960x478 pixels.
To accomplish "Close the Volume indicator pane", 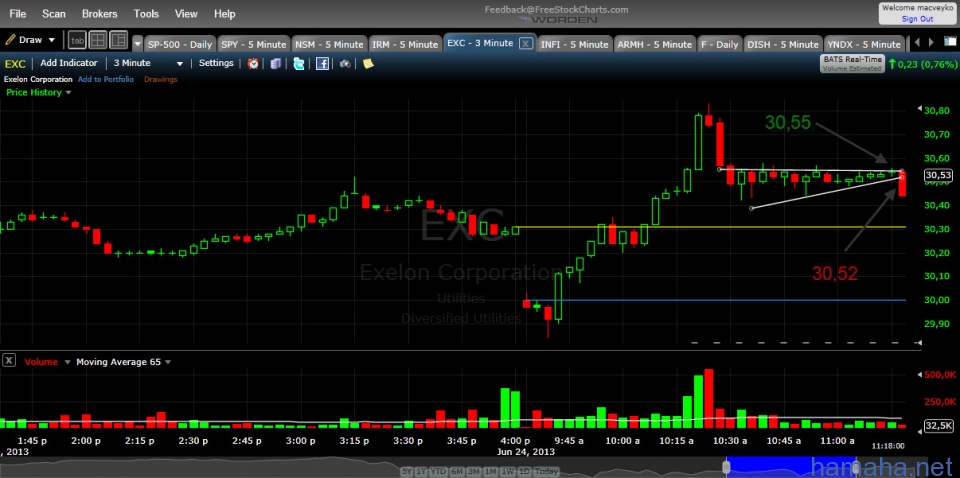I will 9,361.
